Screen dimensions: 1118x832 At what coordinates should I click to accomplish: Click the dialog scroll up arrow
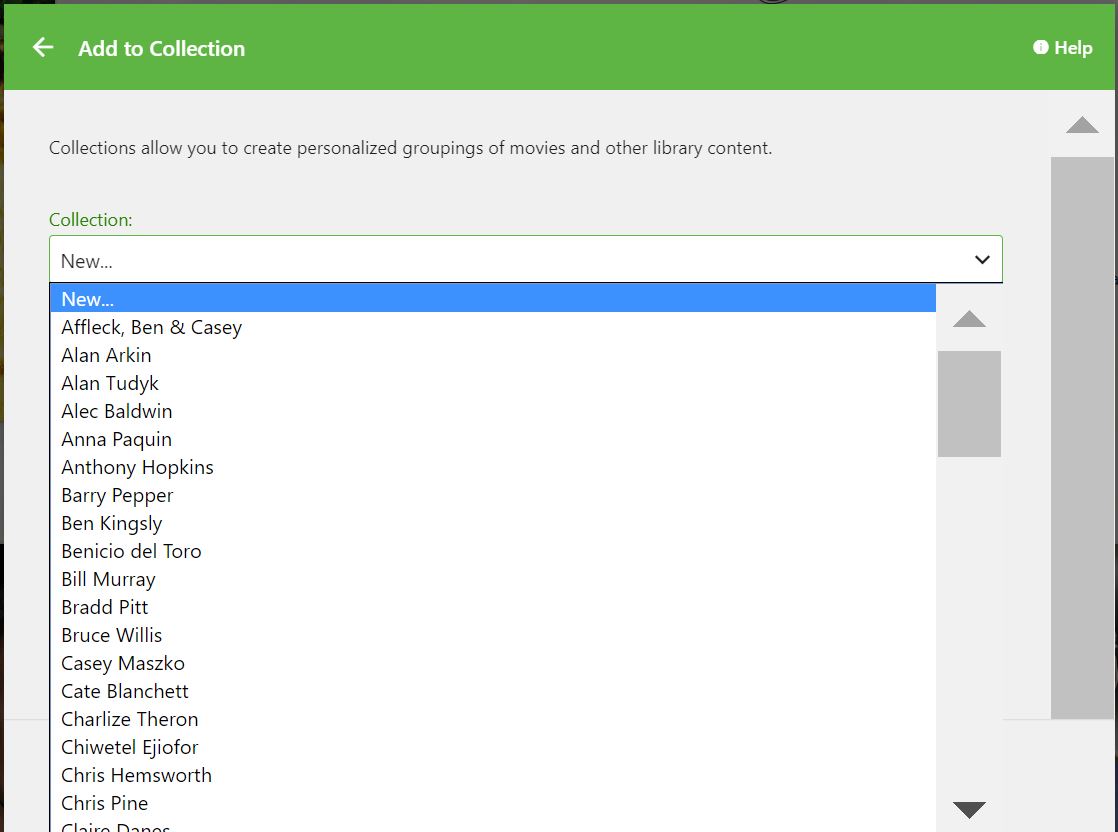point(1082,125)
